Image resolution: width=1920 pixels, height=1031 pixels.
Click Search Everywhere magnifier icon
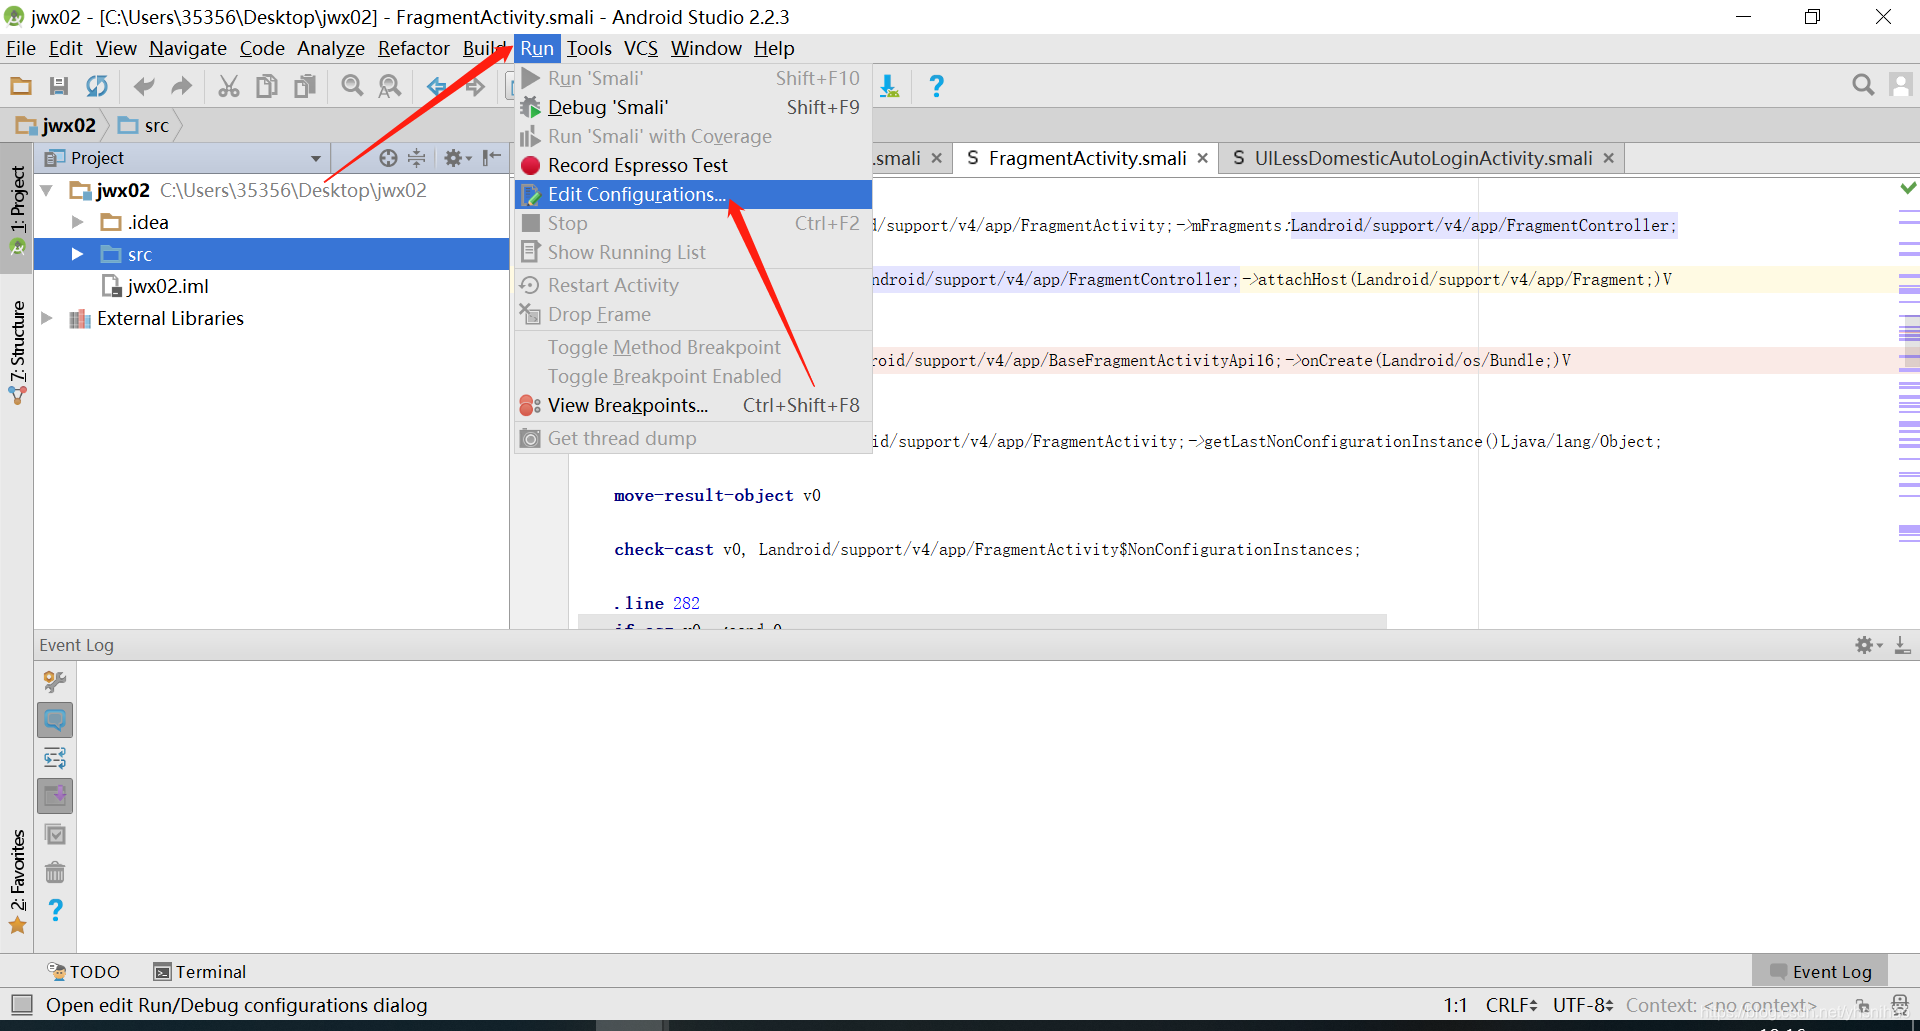pos(1863,85)
